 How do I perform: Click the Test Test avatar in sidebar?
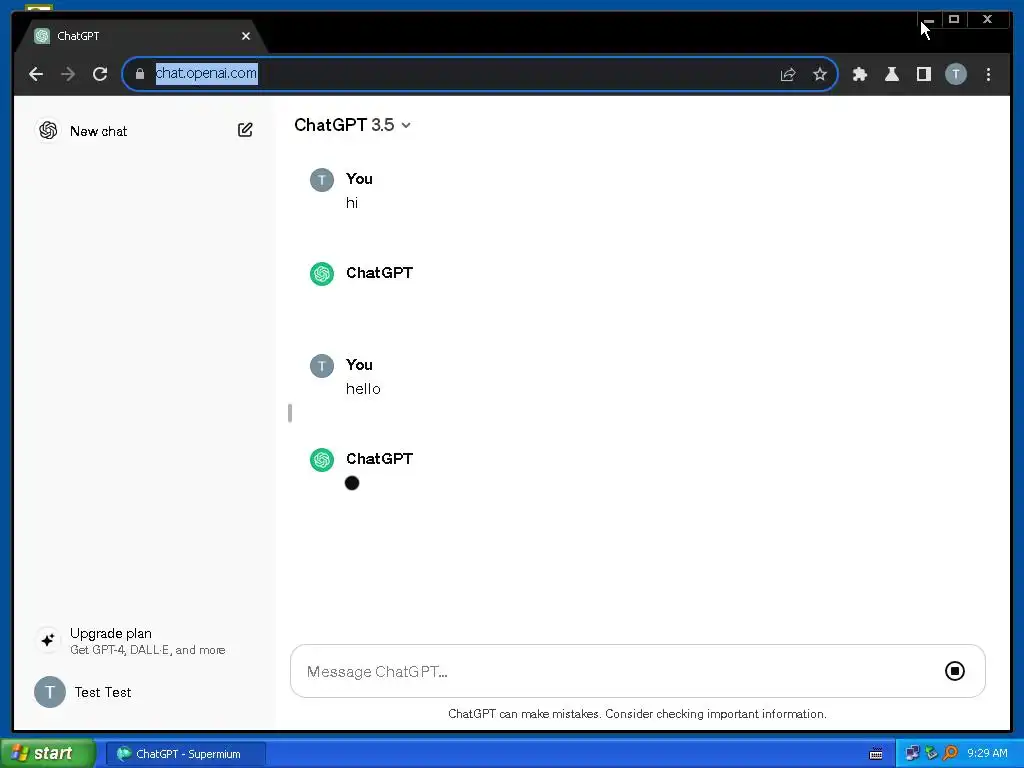tap(50, 692)
